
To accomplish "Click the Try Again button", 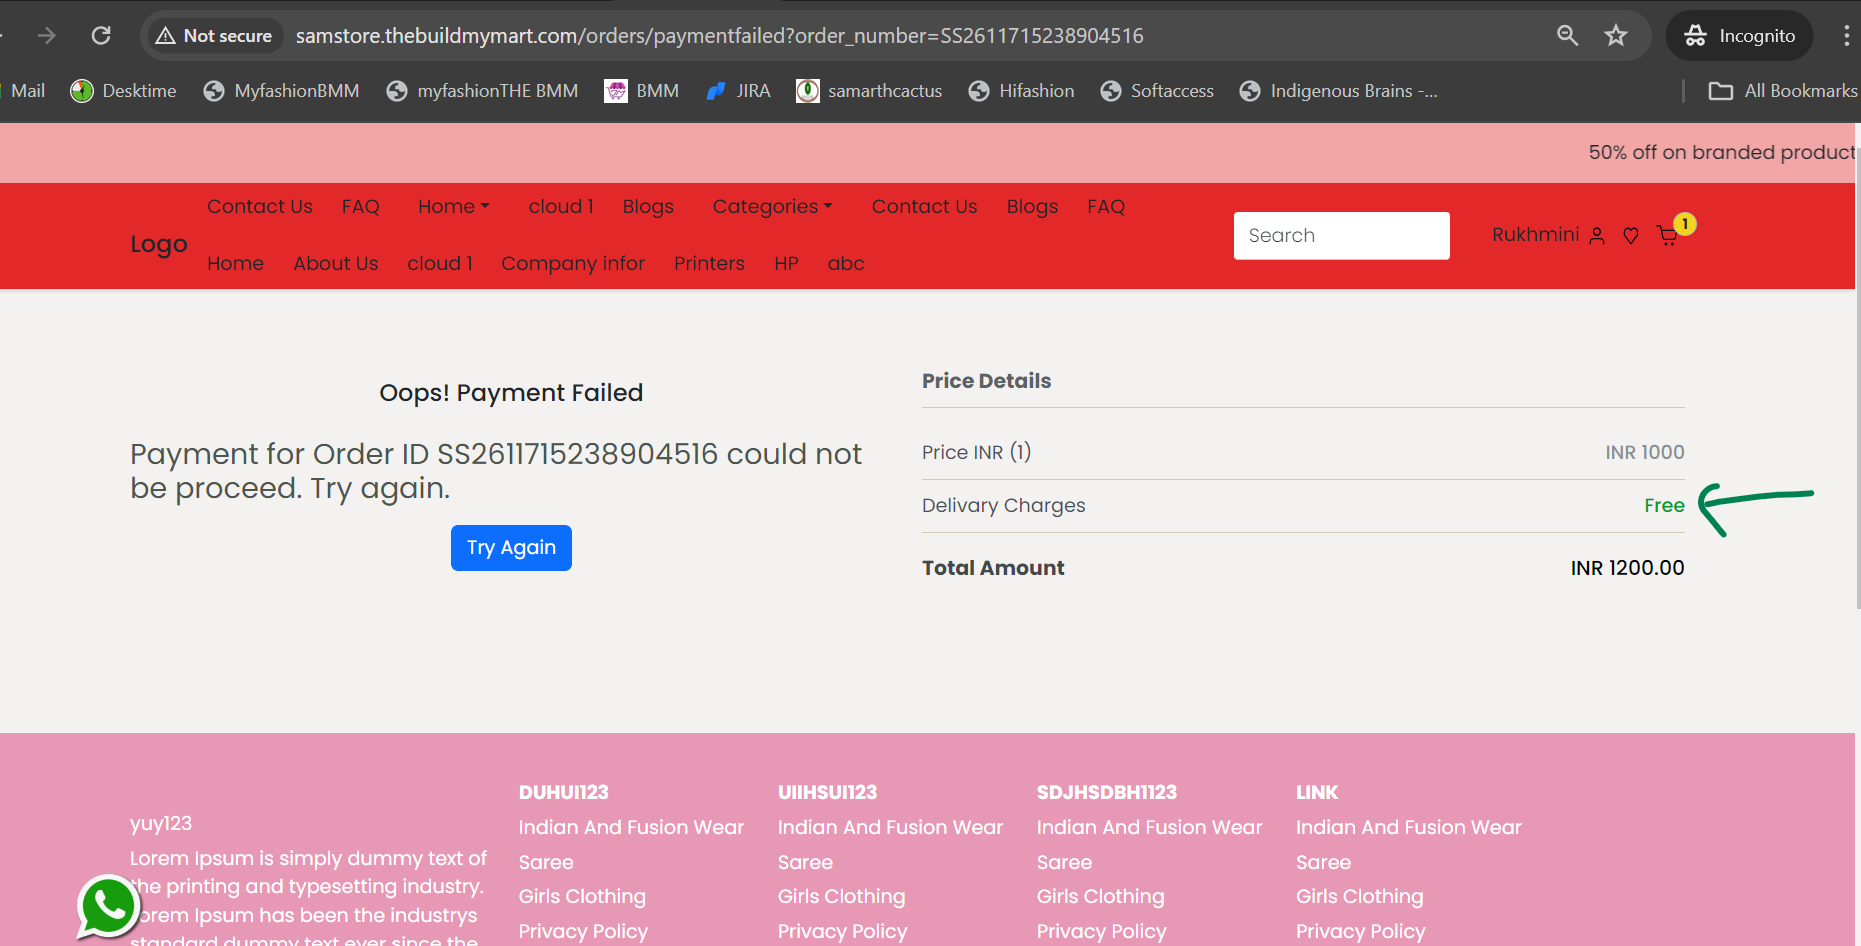I will [x=511, y=548].
